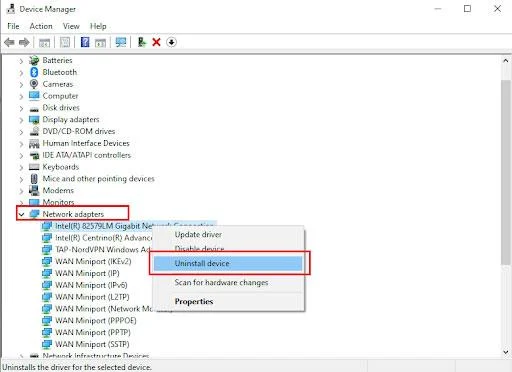Image resolution: width=512 pixels, height=372 pixels.
Task: Expand Mice and other pointing devices
Action: (x=21, y=179)
